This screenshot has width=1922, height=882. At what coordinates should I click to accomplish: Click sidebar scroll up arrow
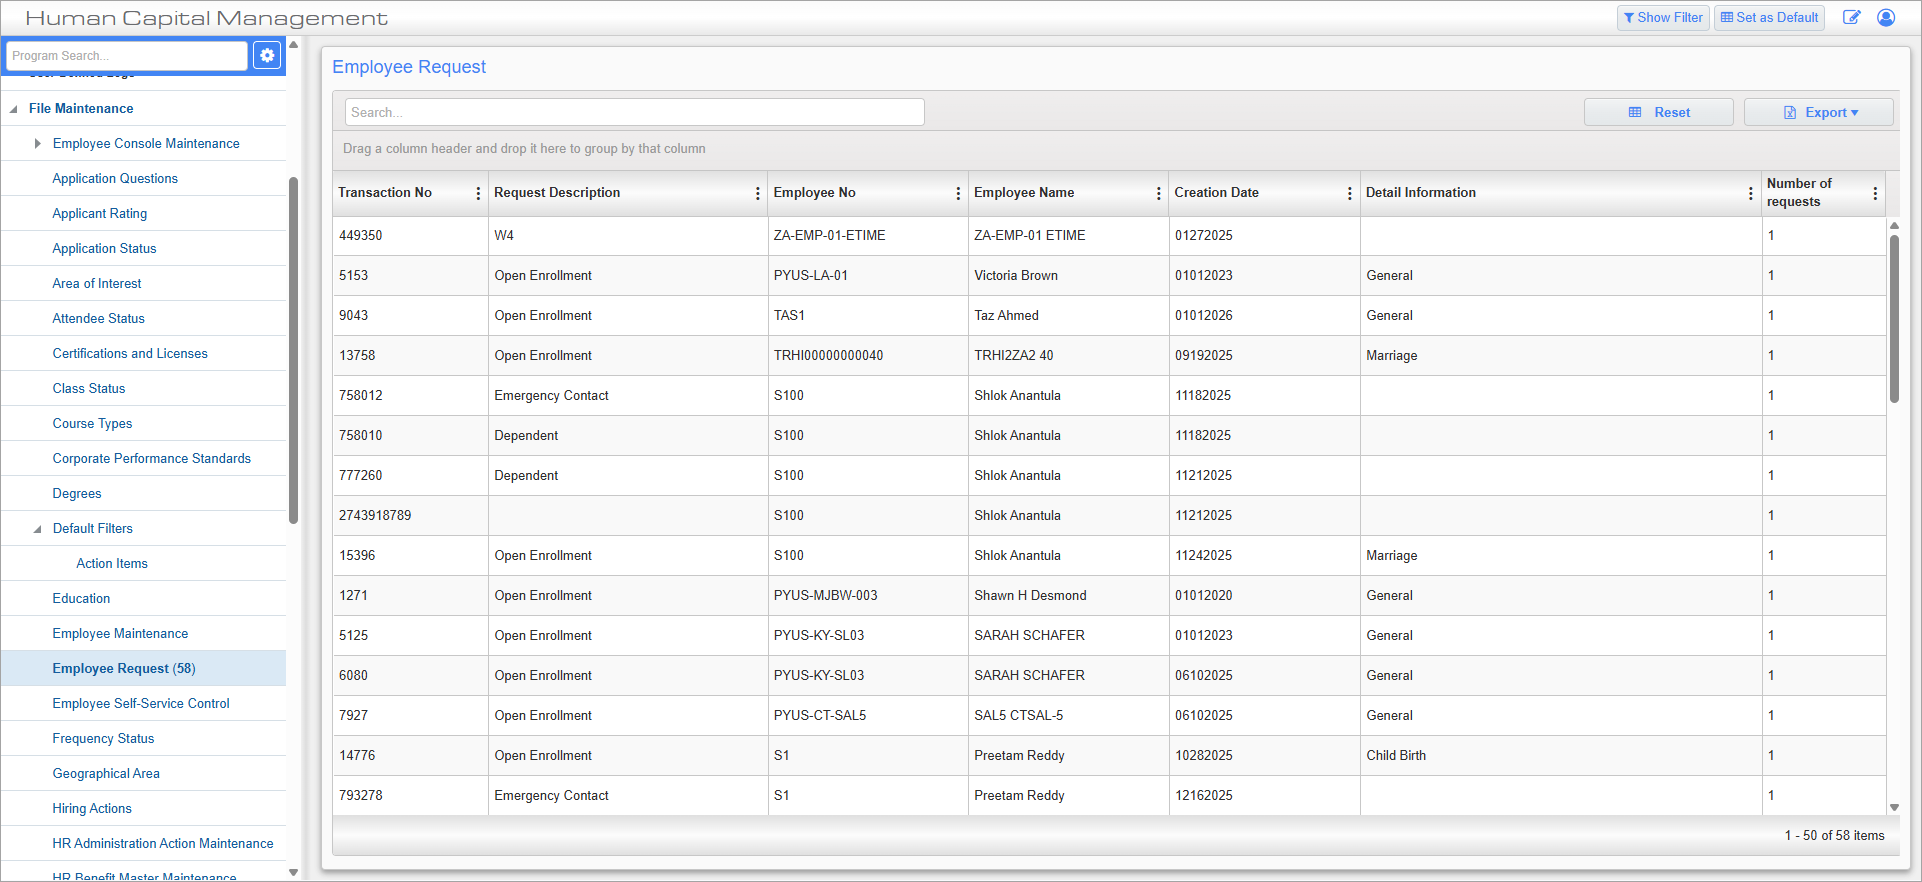[293, 44]
